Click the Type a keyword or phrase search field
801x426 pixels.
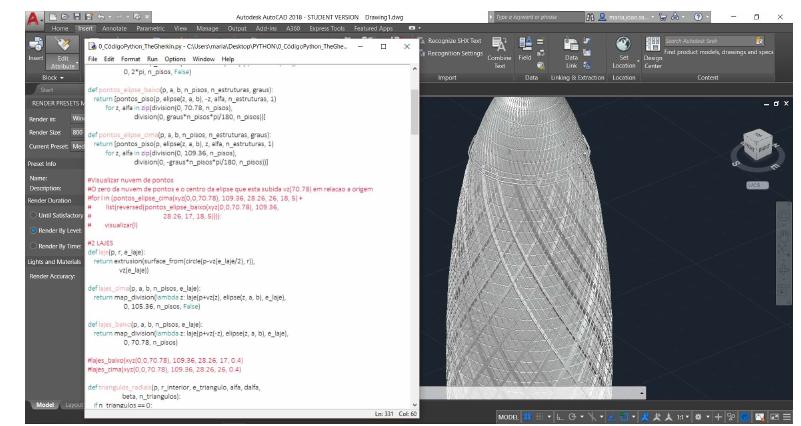[539, 17]
